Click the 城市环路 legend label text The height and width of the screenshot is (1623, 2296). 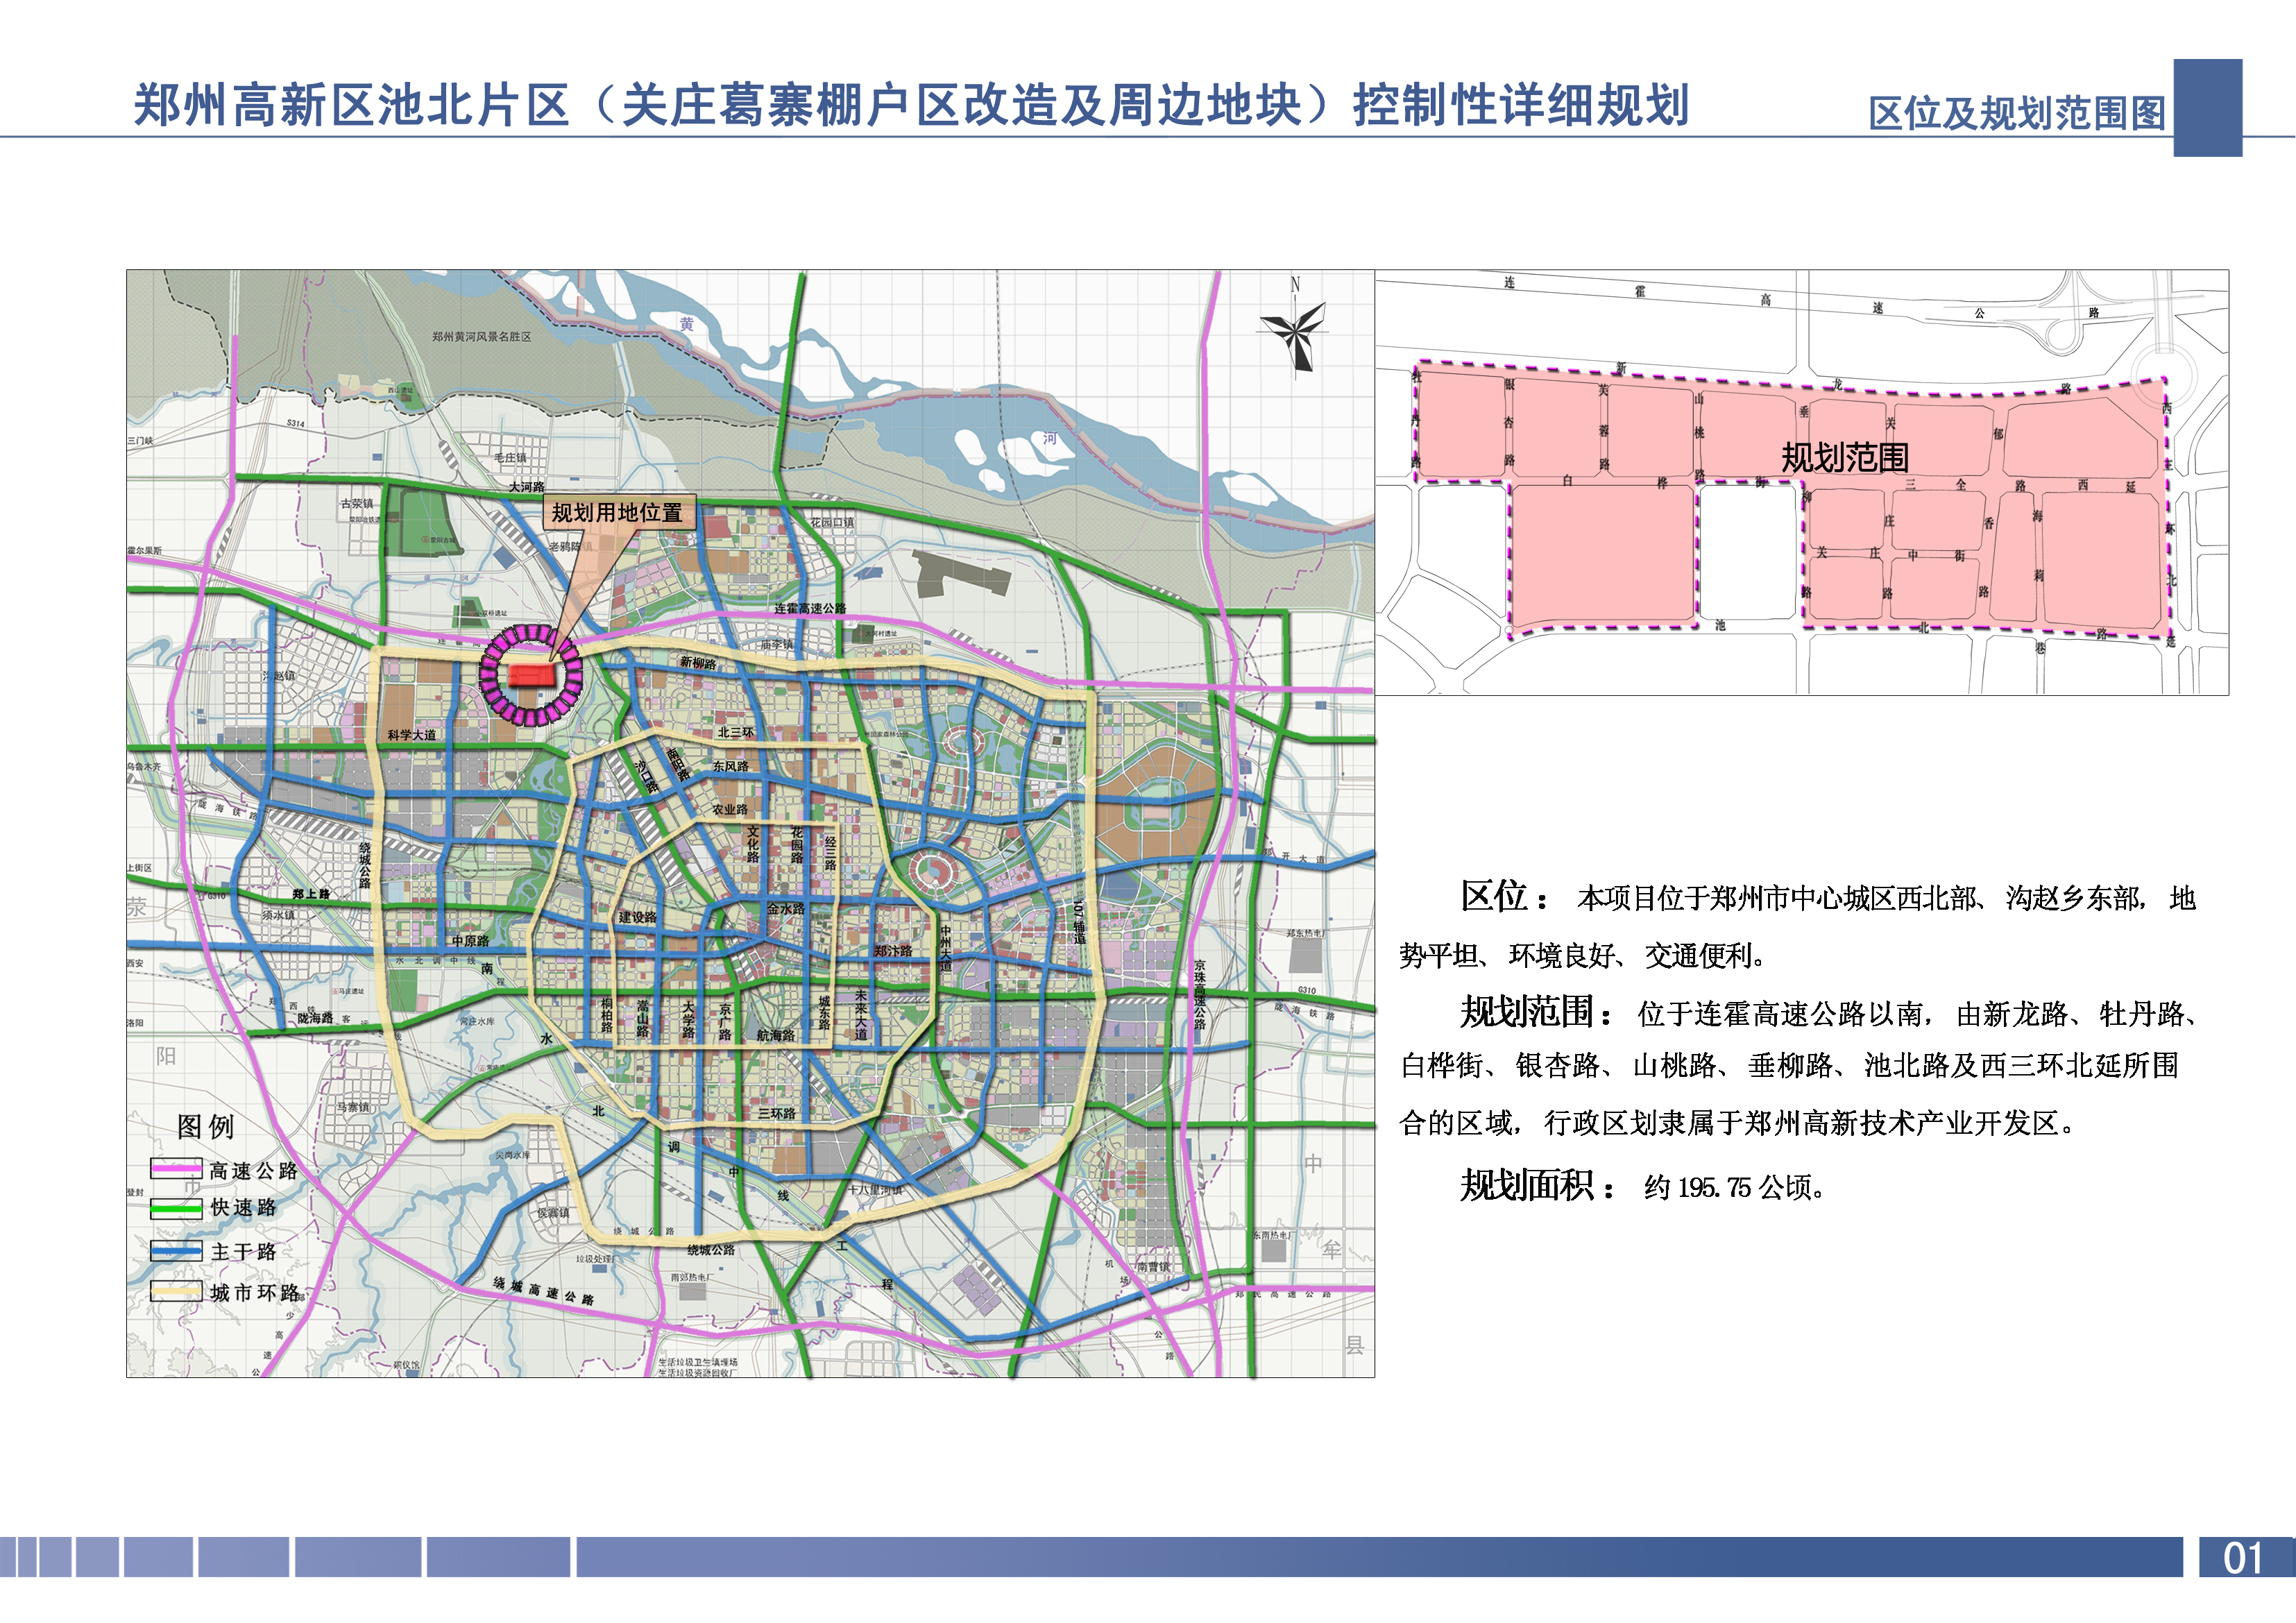(254, 1292)
